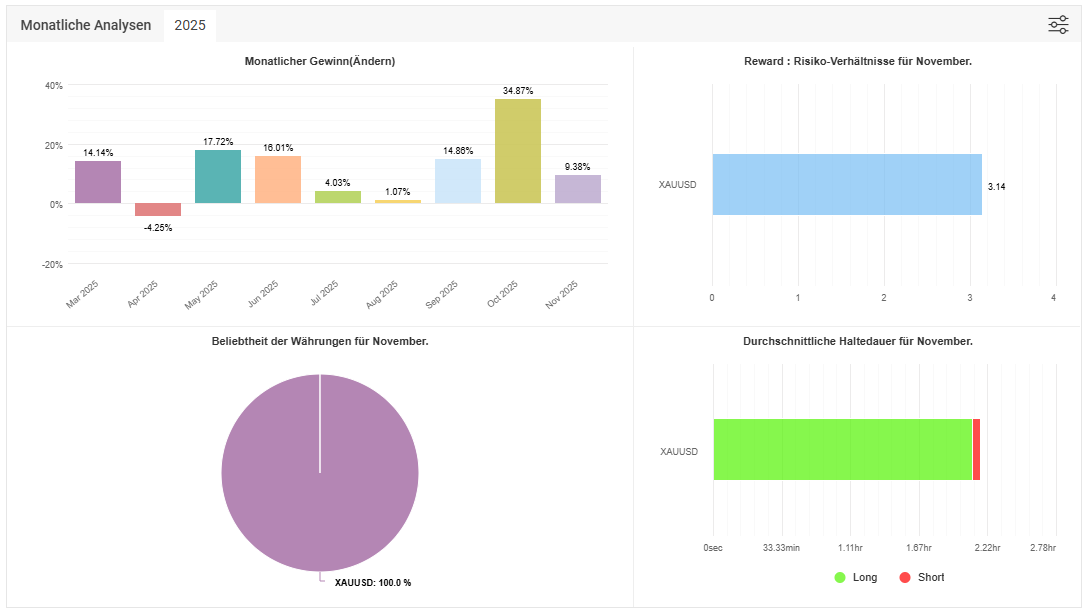
Task: Click the September 2025 light blue bar
Action: [458, 181]
